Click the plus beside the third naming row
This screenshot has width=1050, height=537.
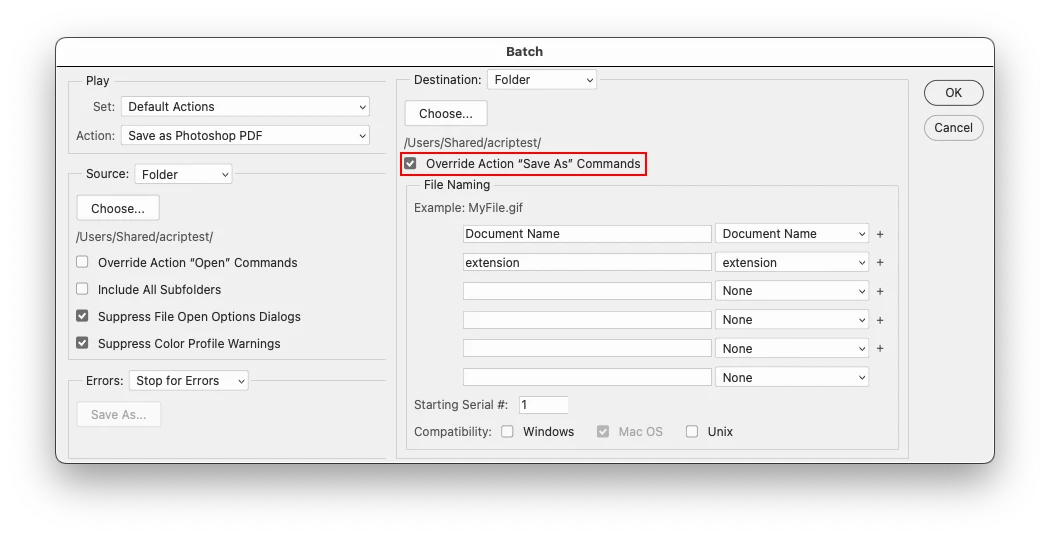click(880, 291)
